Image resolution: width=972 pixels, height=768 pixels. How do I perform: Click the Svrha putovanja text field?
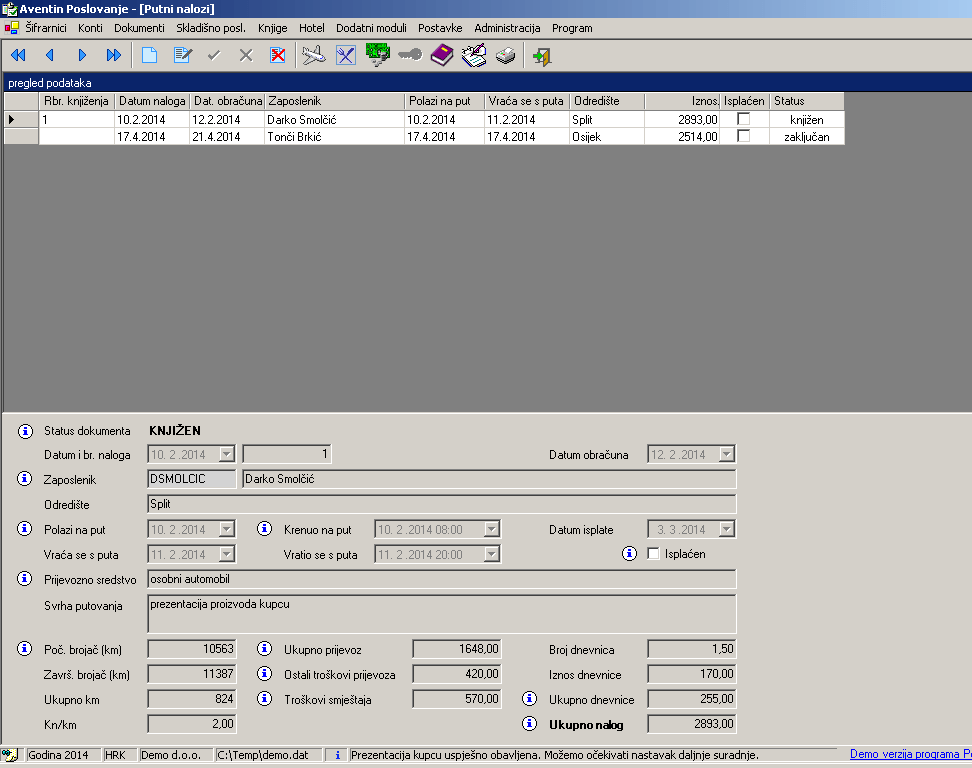(x=441, y=614)
